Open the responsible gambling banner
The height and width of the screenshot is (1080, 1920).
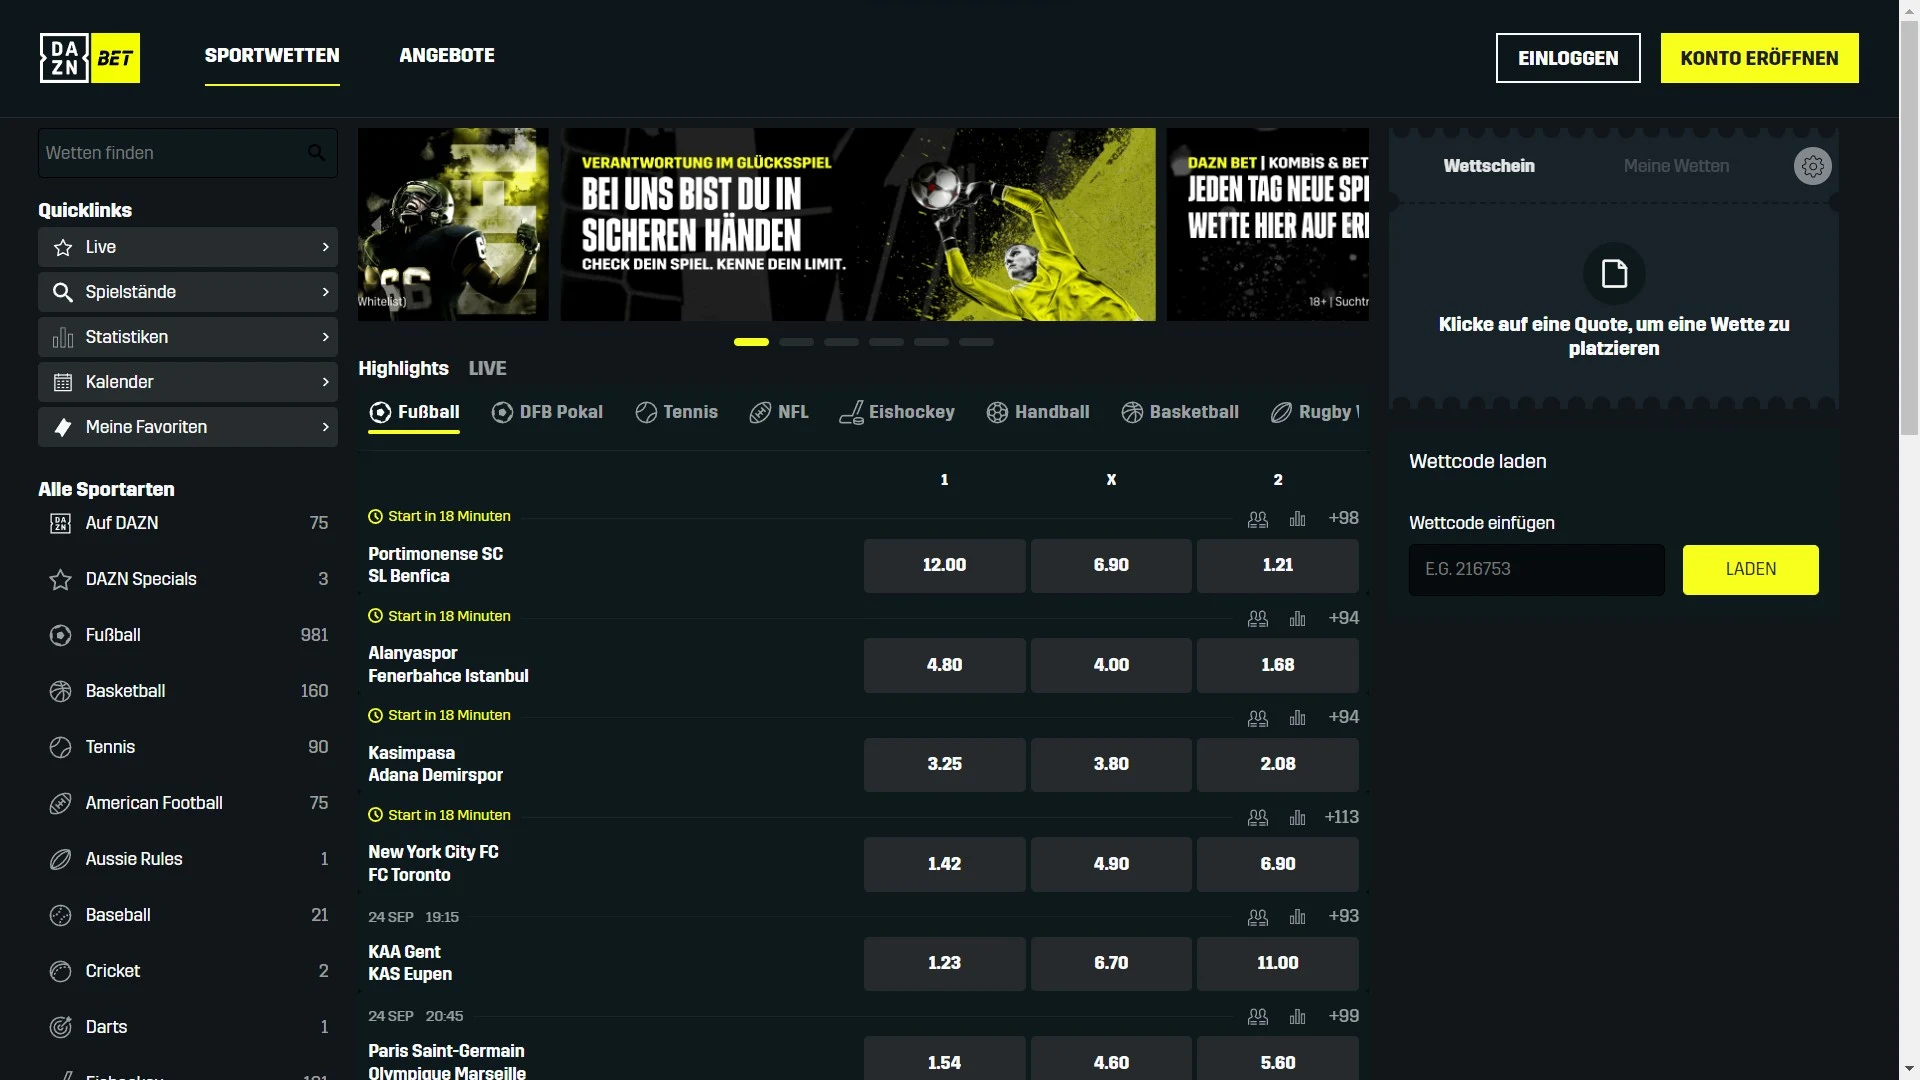point(858,224)
